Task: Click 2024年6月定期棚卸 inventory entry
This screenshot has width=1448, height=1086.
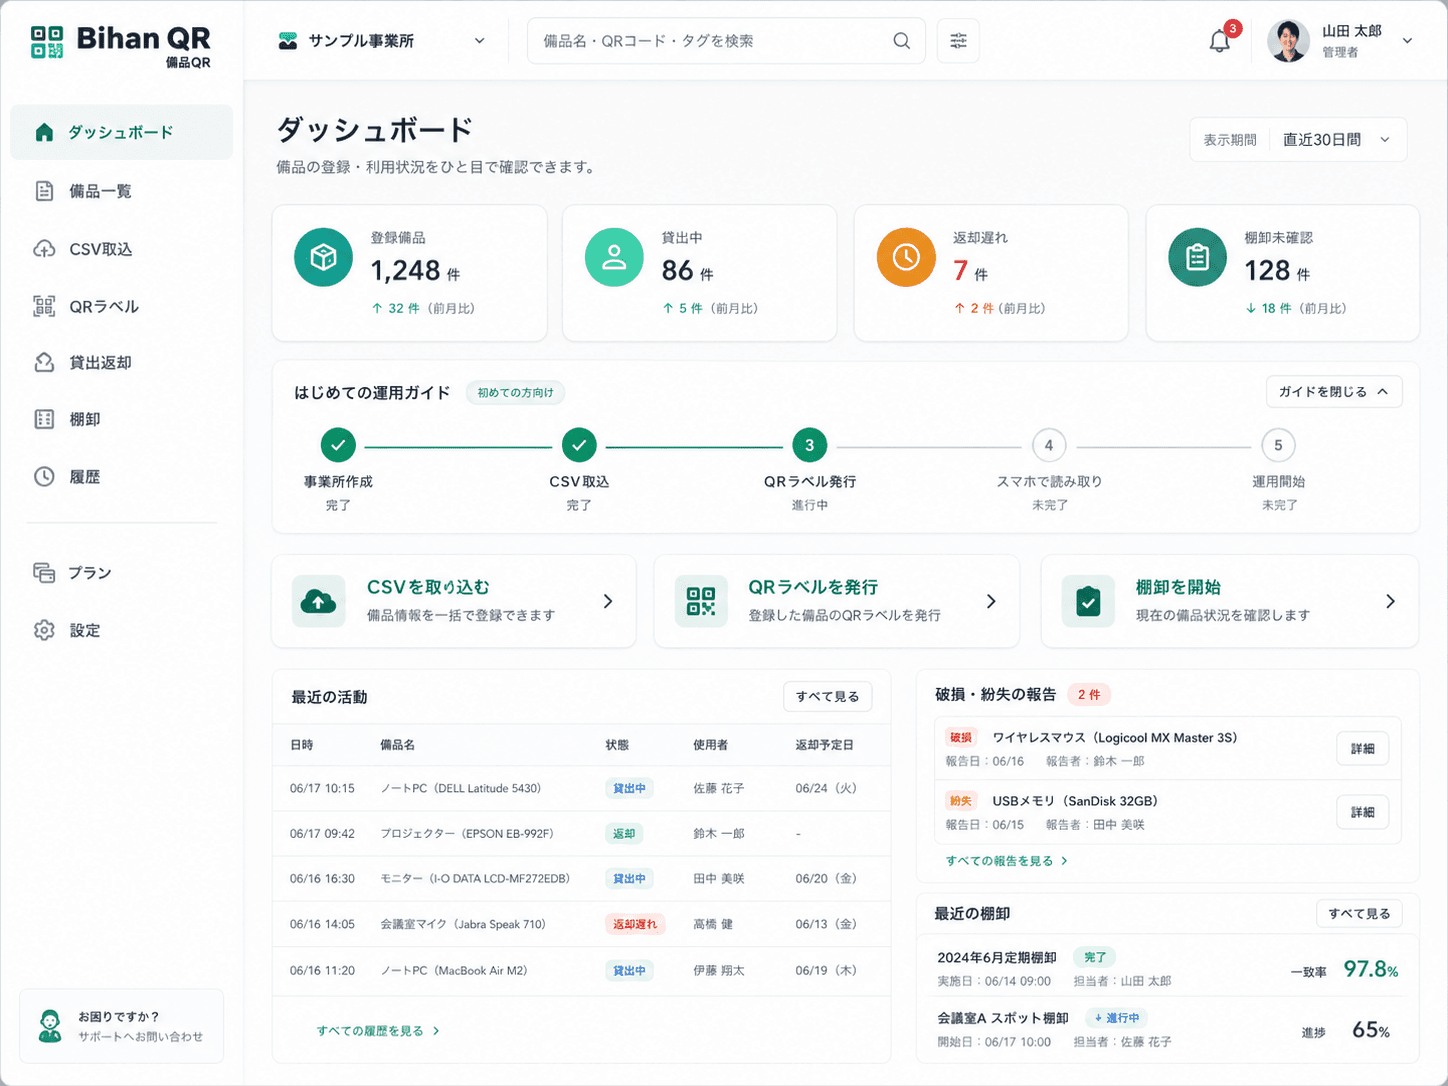Action: click(x=997, y=958)
